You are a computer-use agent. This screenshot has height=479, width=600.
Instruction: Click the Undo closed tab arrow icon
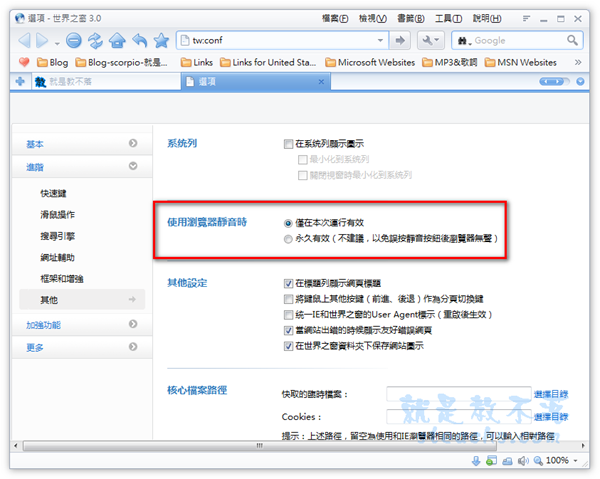coord(139,40)
